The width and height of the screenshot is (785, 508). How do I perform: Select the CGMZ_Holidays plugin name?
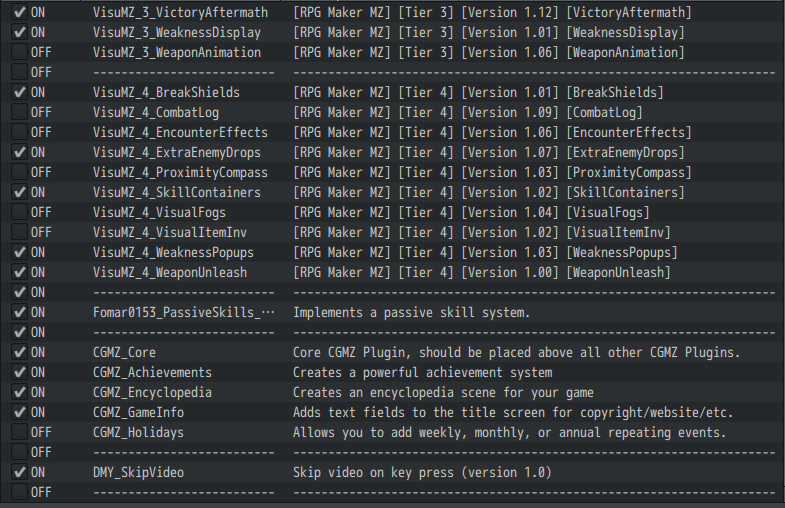point(138,433)
